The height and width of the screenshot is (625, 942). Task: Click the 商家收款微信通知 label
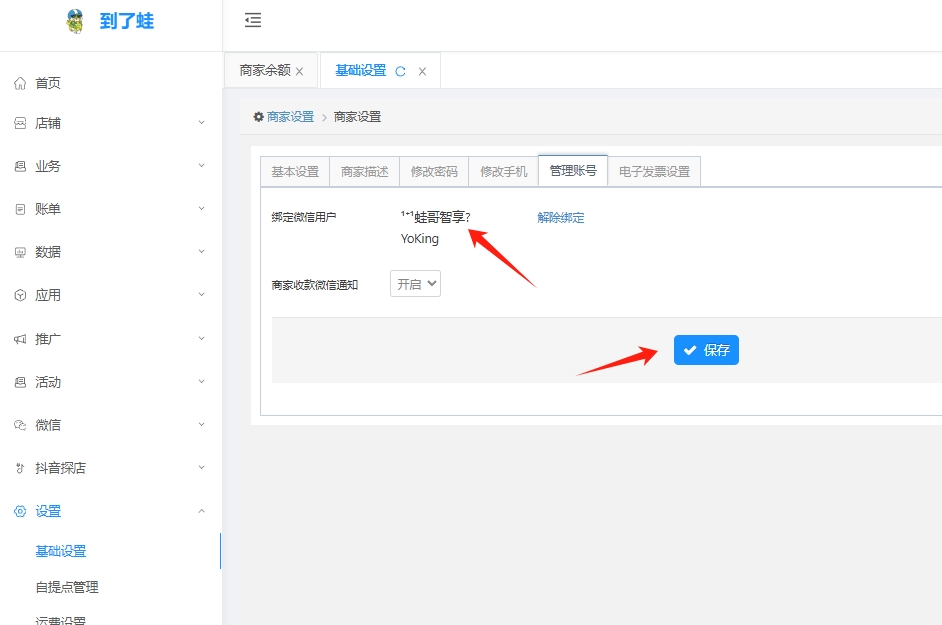[314, 285]
